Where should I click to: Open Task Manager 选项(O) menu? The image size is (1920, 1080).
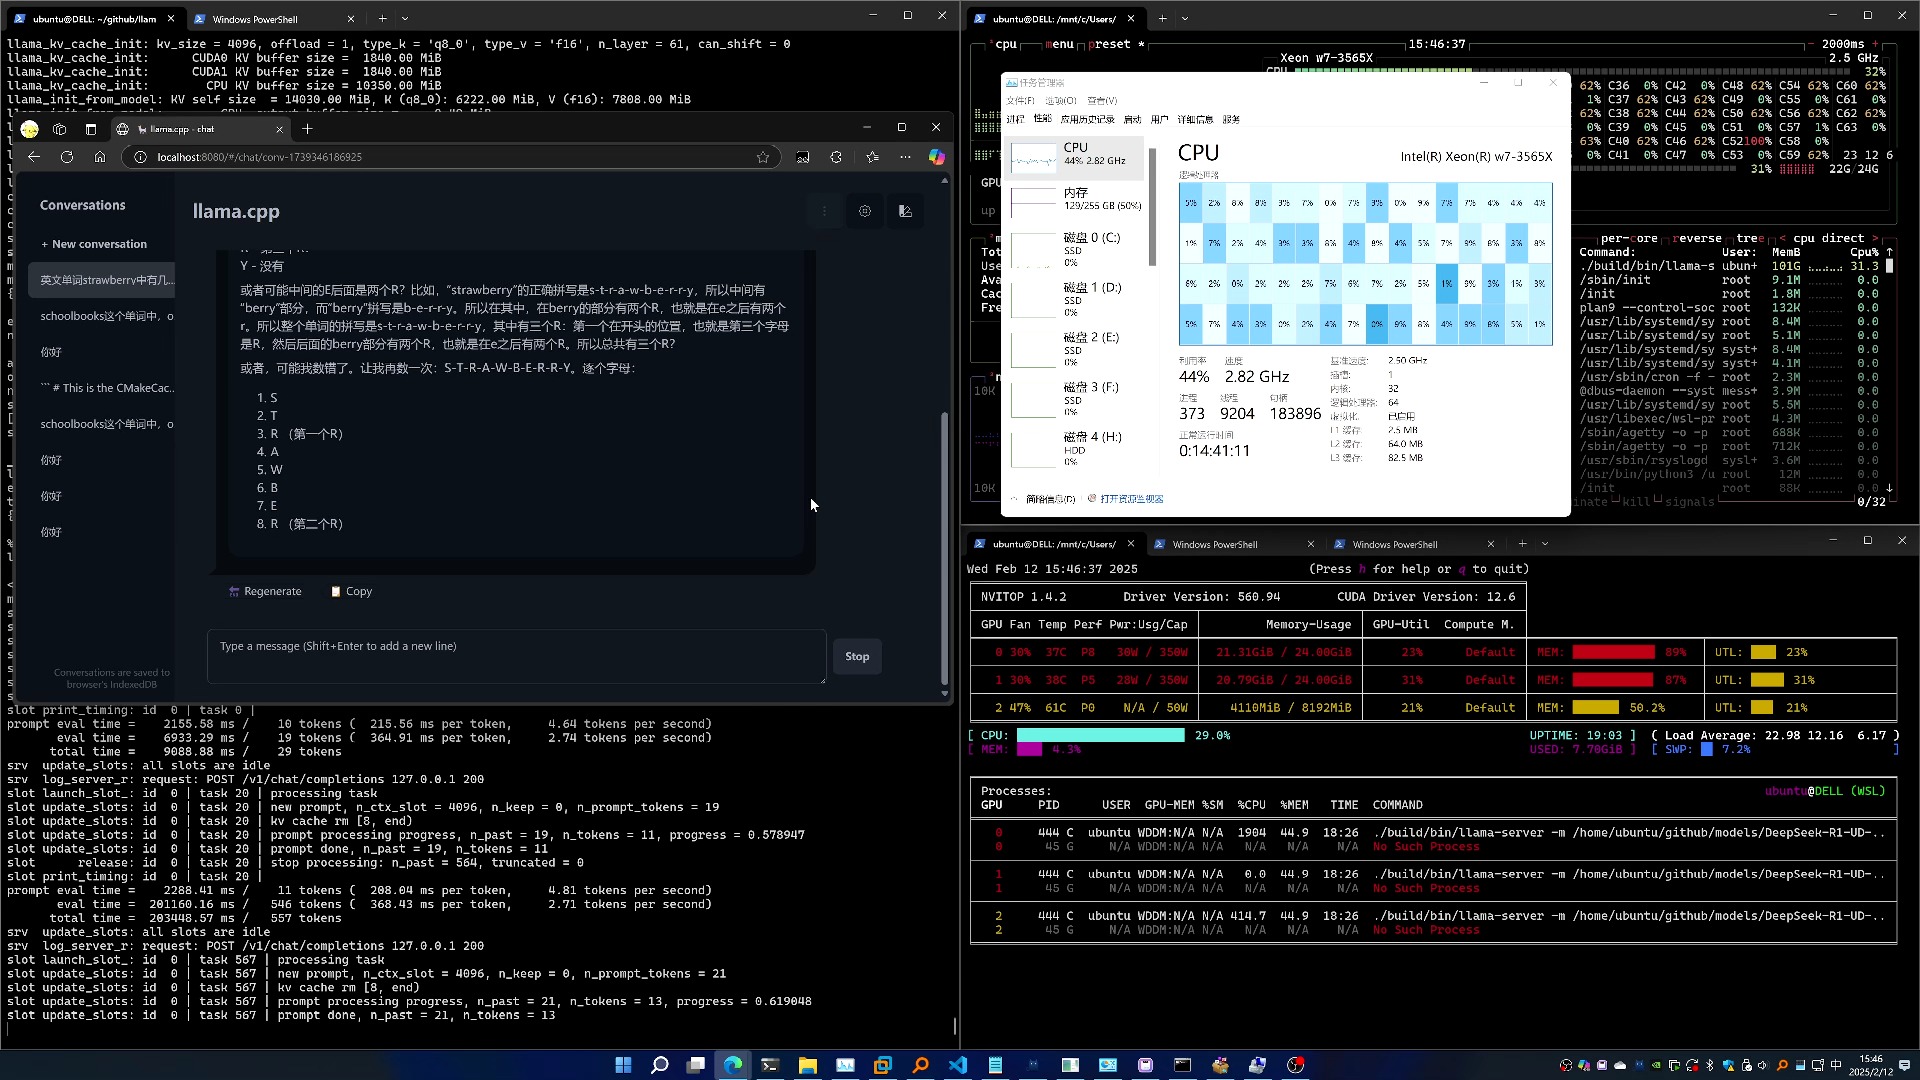pos(1061,101)
